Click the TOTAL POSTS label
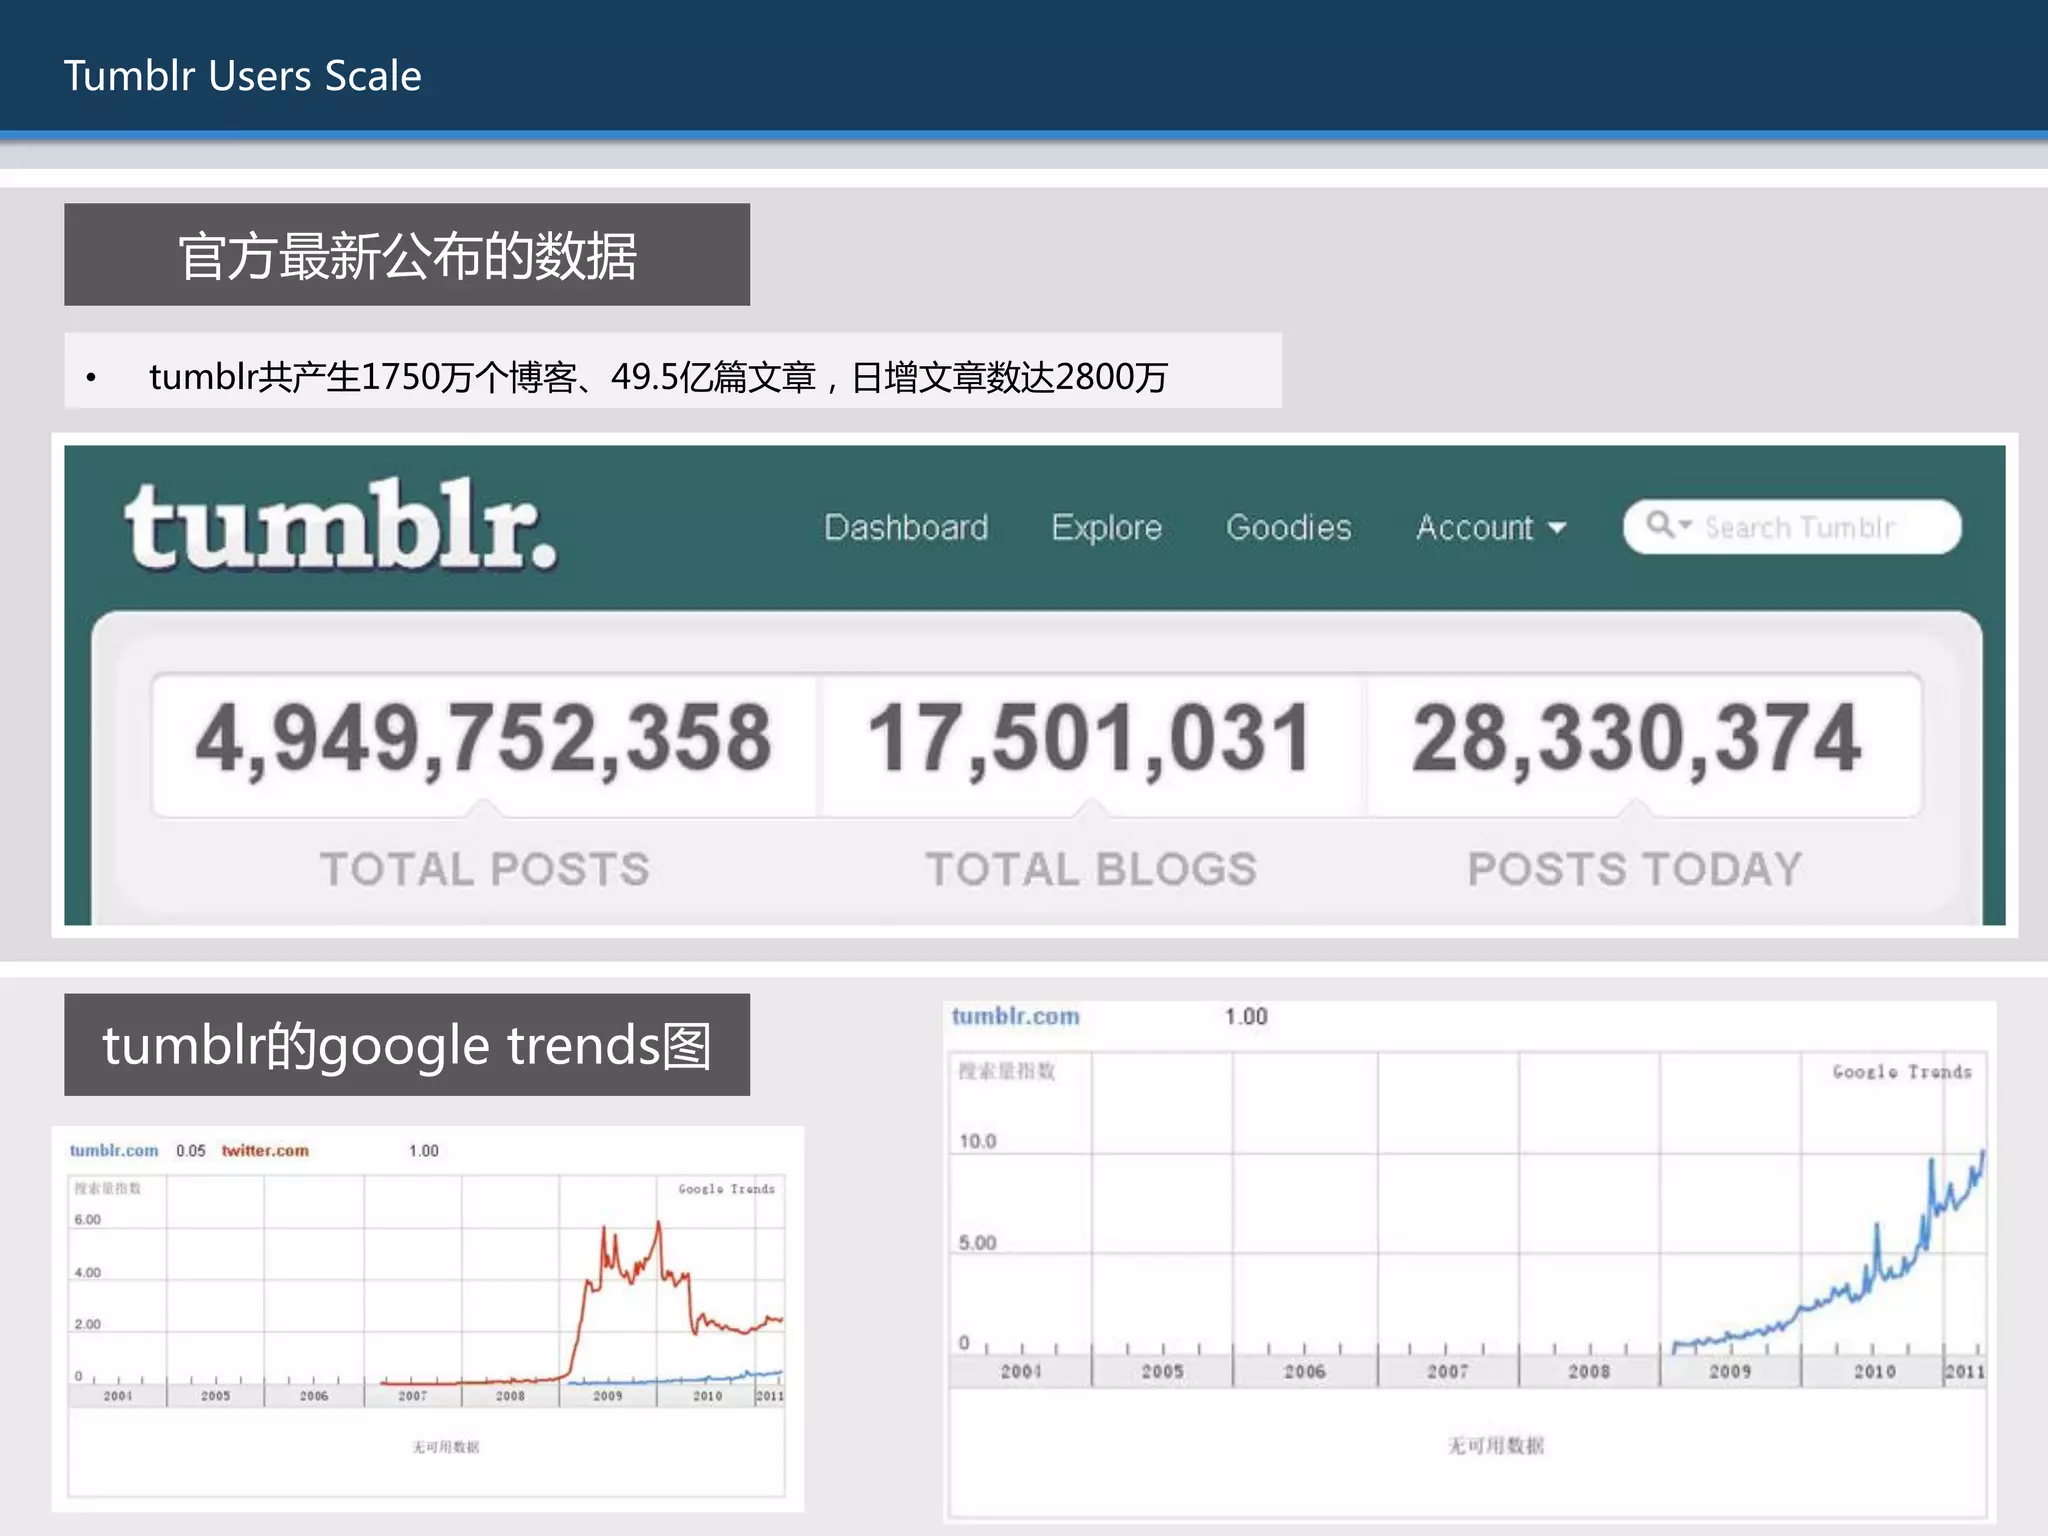 (485, 868)
